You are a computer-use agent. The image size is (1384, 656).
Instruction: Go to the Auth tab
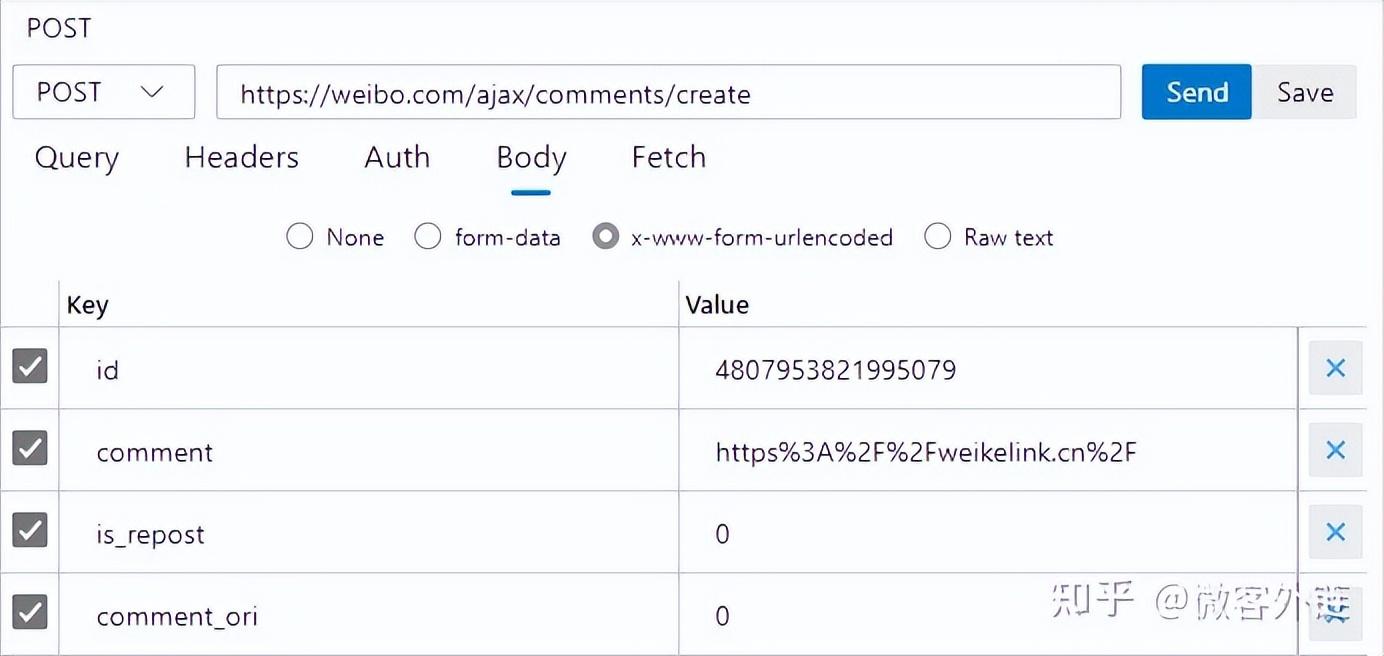tap(397, 157)
